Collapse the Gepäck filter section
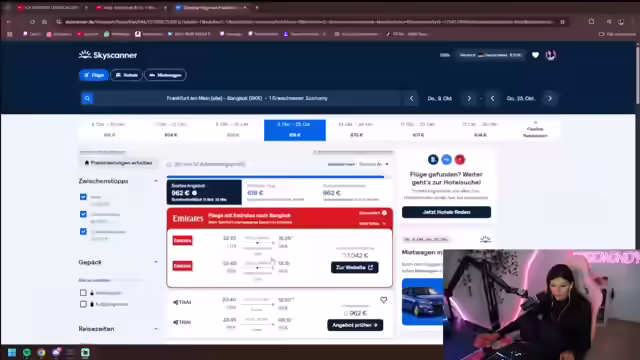 click(156, 262)
